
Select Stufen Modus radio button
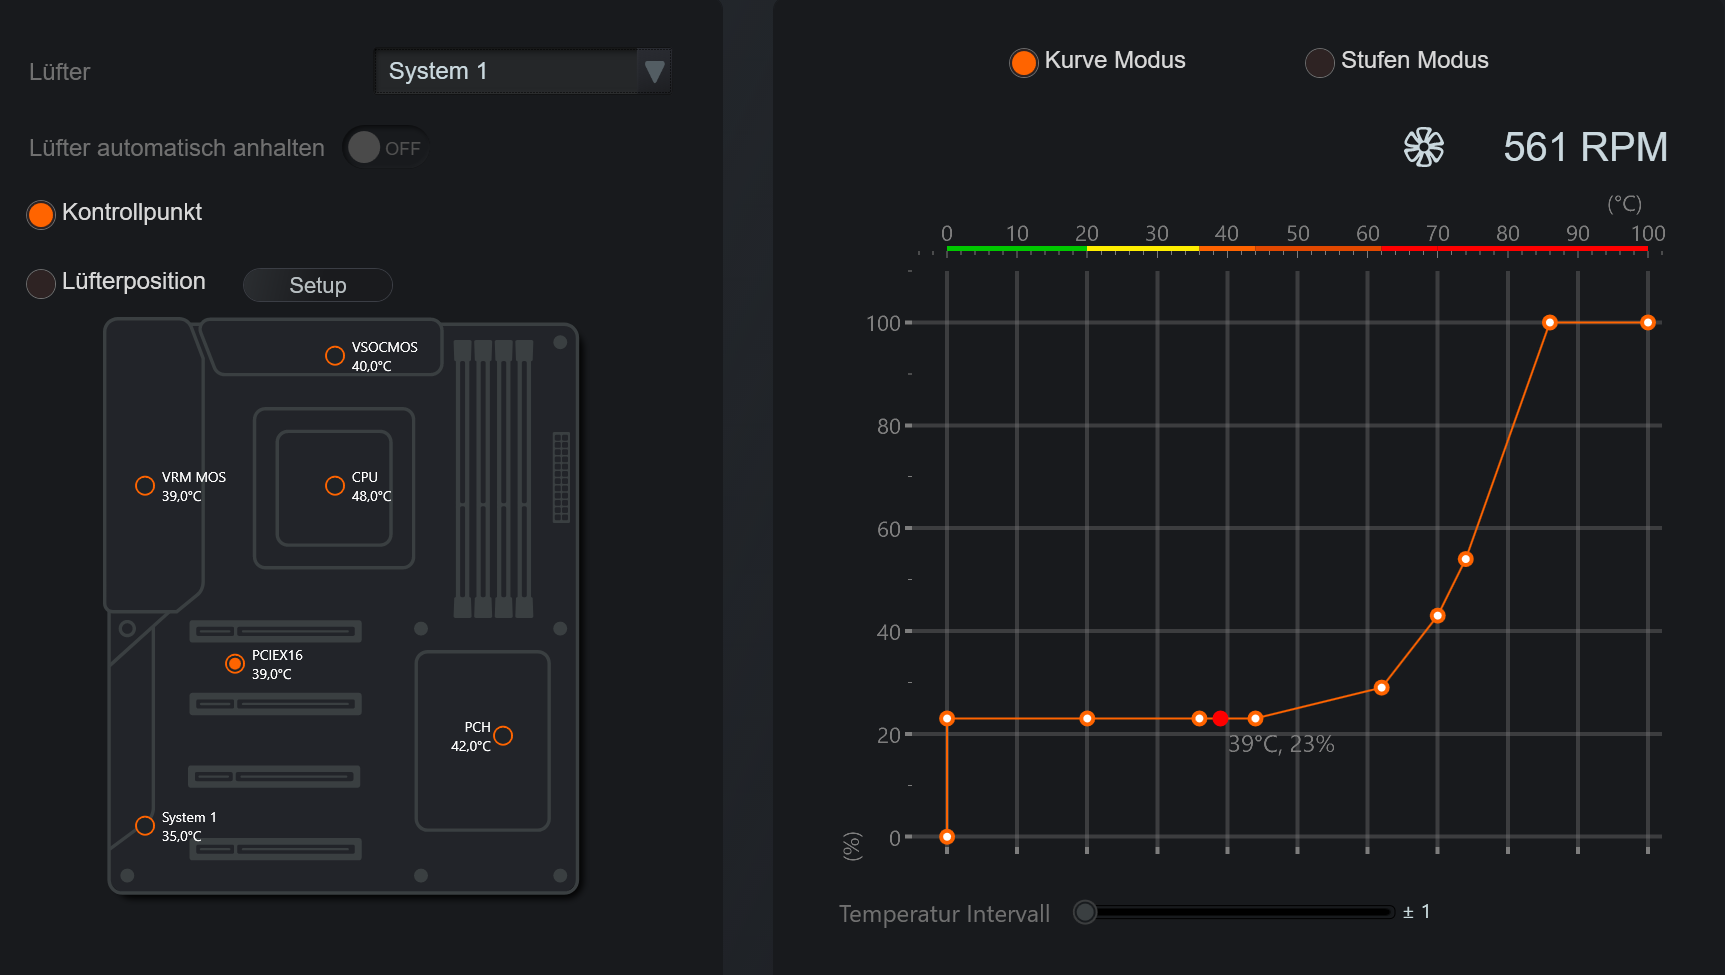[x=1319, y=62]
